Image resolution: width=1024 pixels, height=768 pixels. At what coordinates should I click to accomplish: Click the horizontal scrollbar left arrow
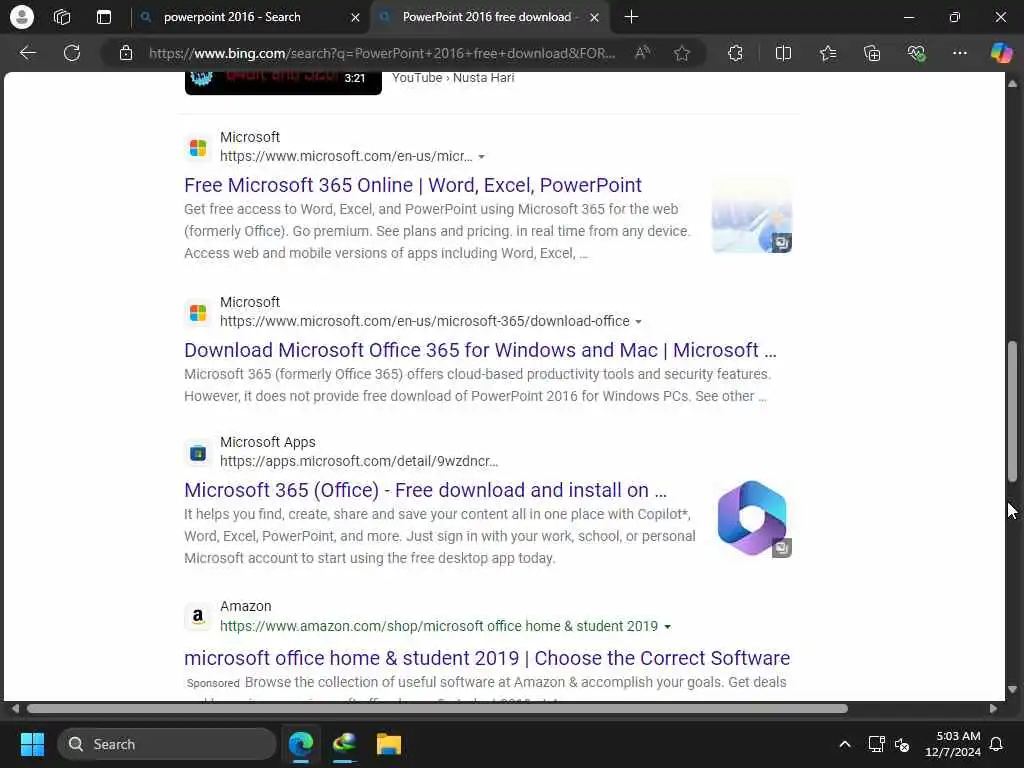point(15,709)
